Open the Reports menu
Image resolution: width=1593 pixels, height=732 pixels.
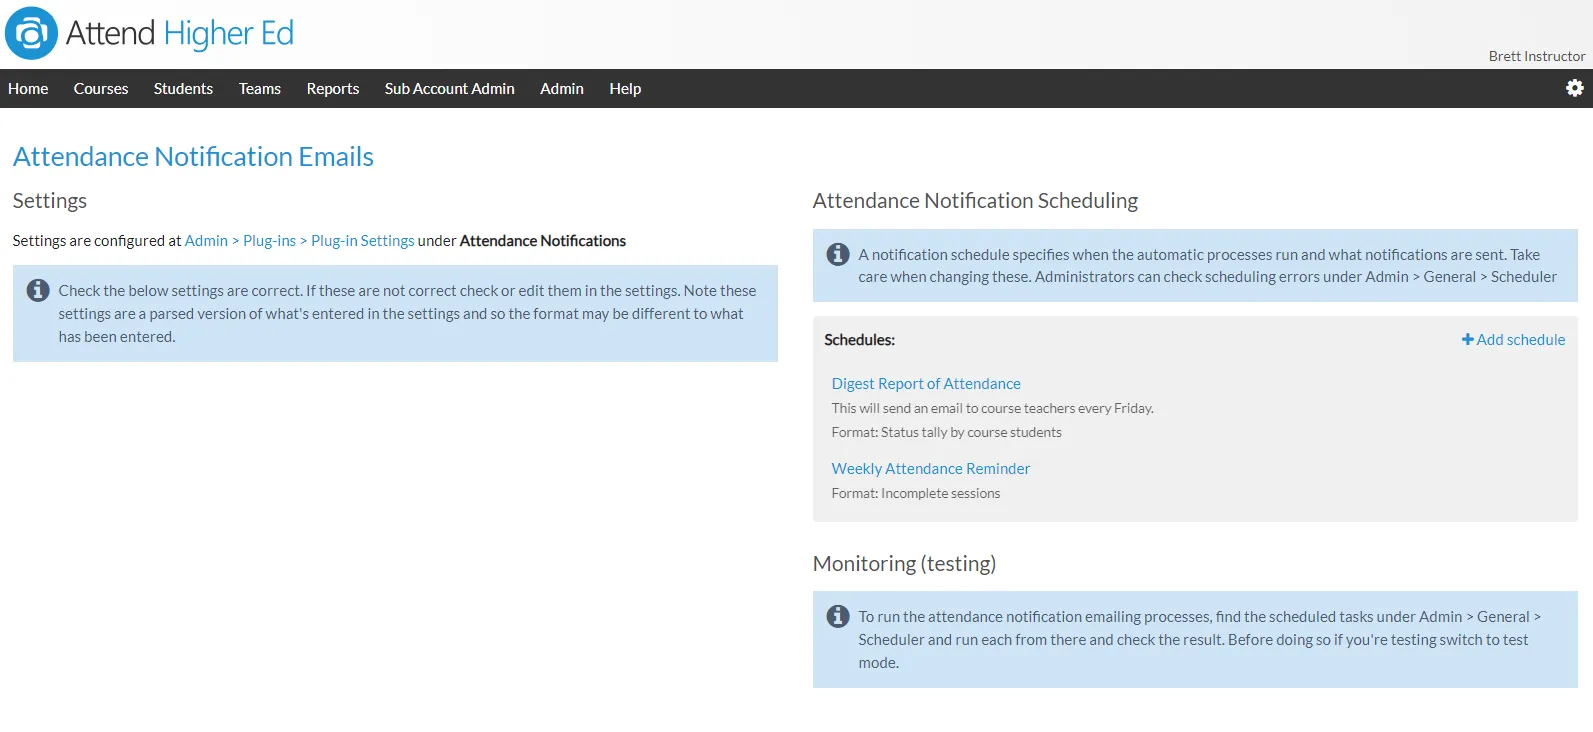pyautogui.click(x=333, y=88)
